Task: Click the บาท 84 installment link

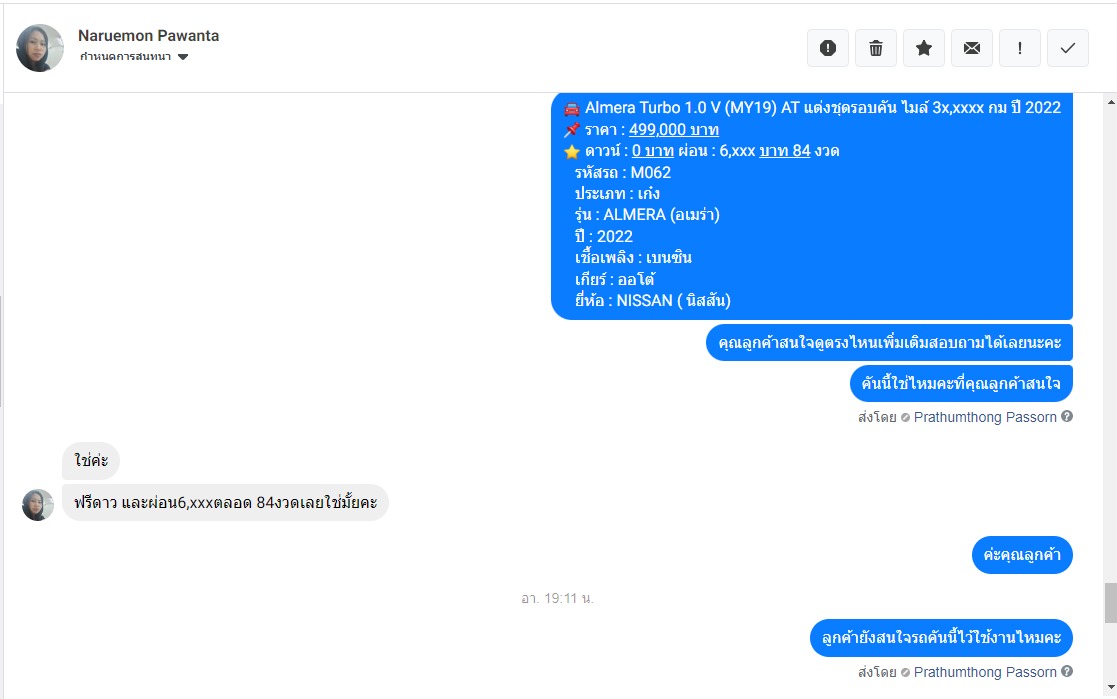Action: [784, 151]
